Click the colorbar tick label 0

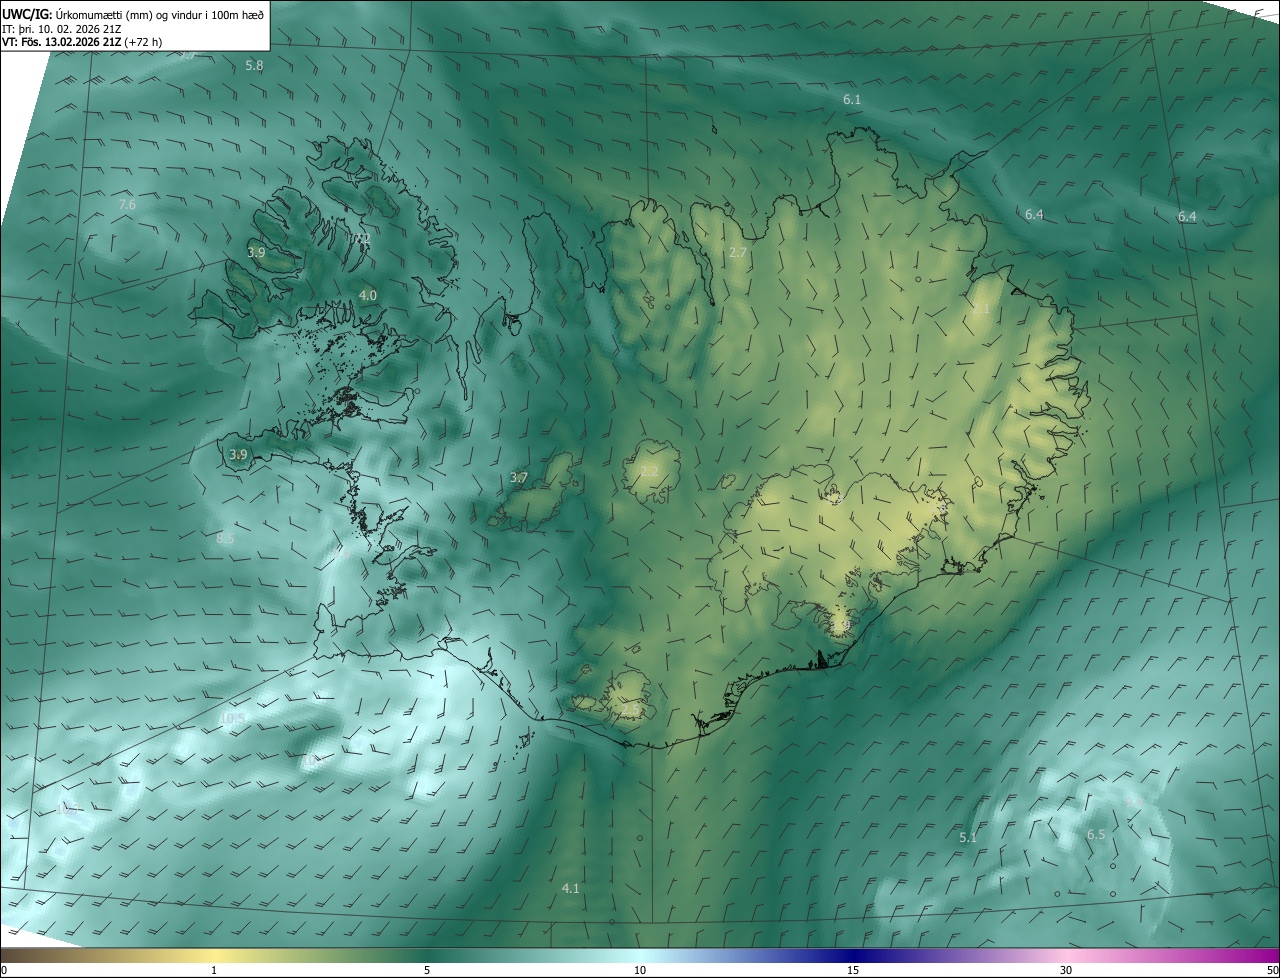(3, 970)
